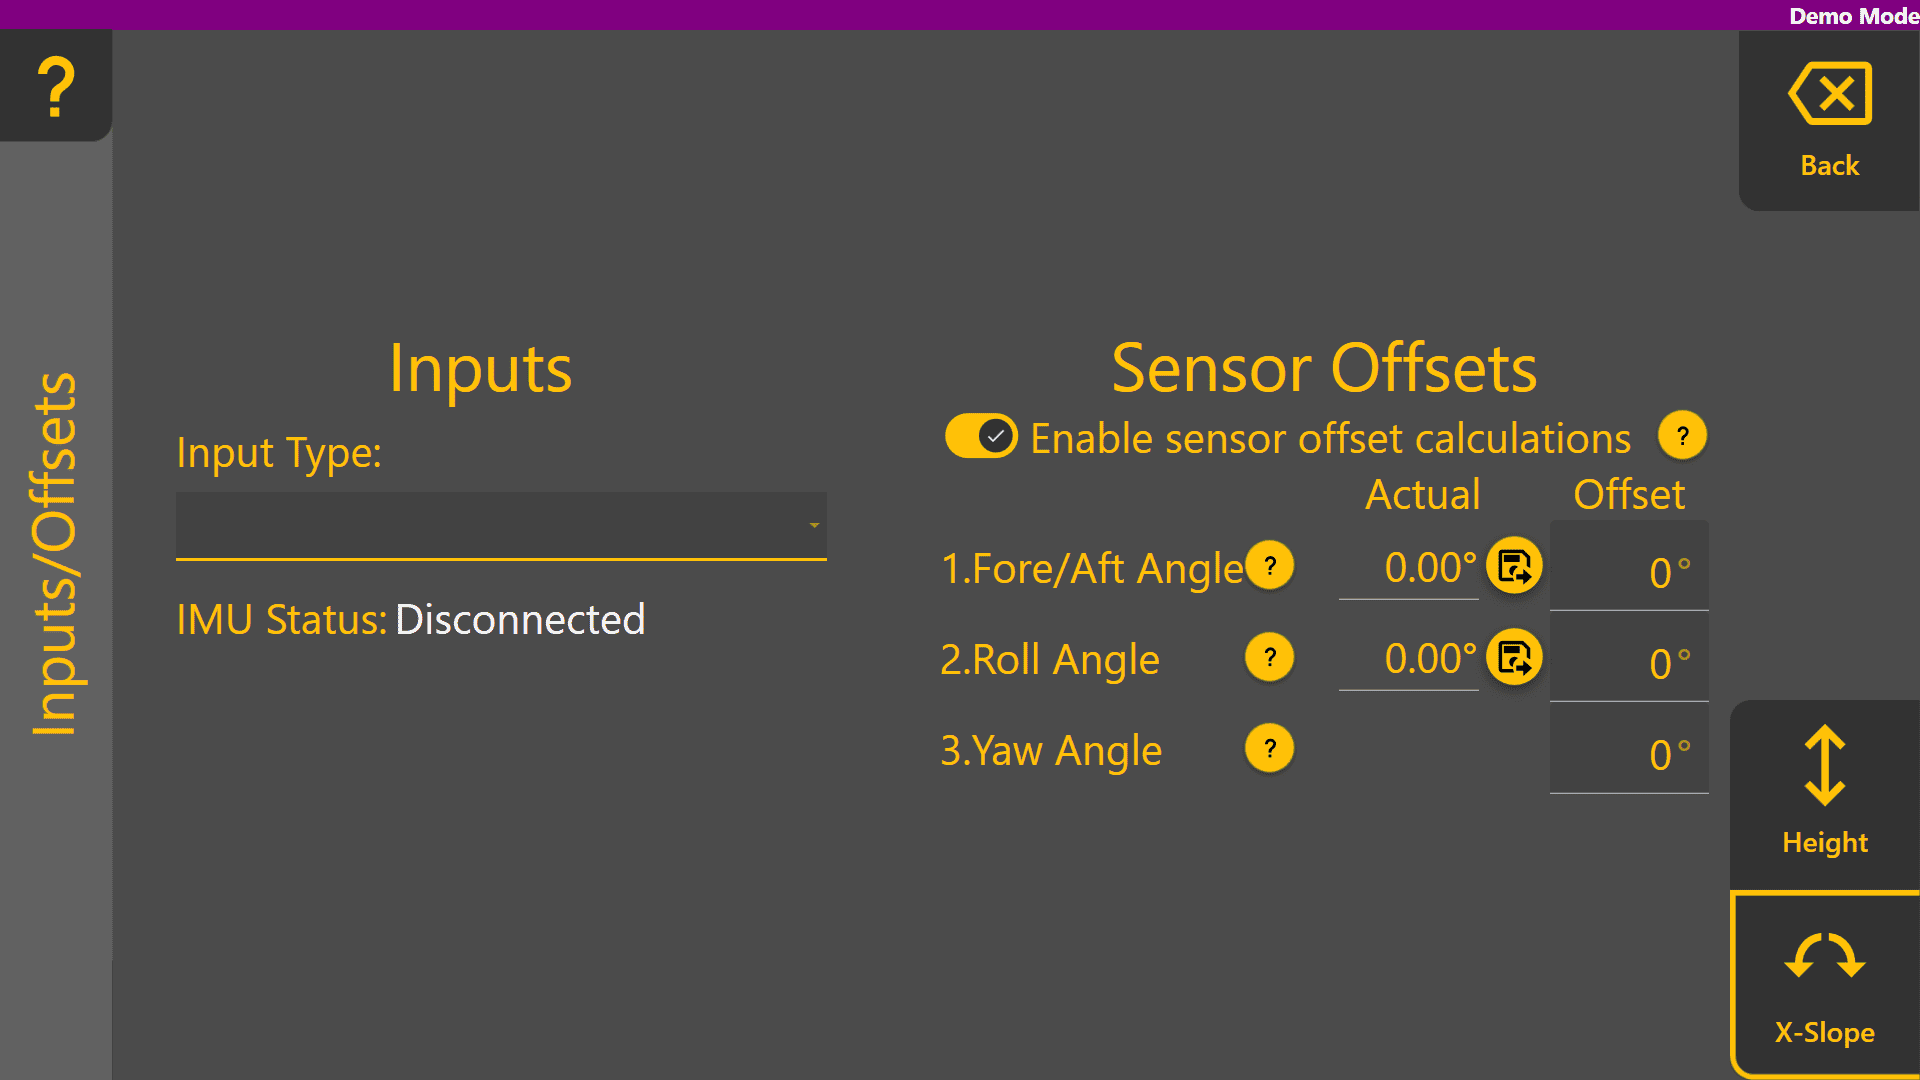This screenshot has width=1920, height=1080.
Task: Click help icon next to Enable sensor offset calculations
Action: pos(1682,436)
